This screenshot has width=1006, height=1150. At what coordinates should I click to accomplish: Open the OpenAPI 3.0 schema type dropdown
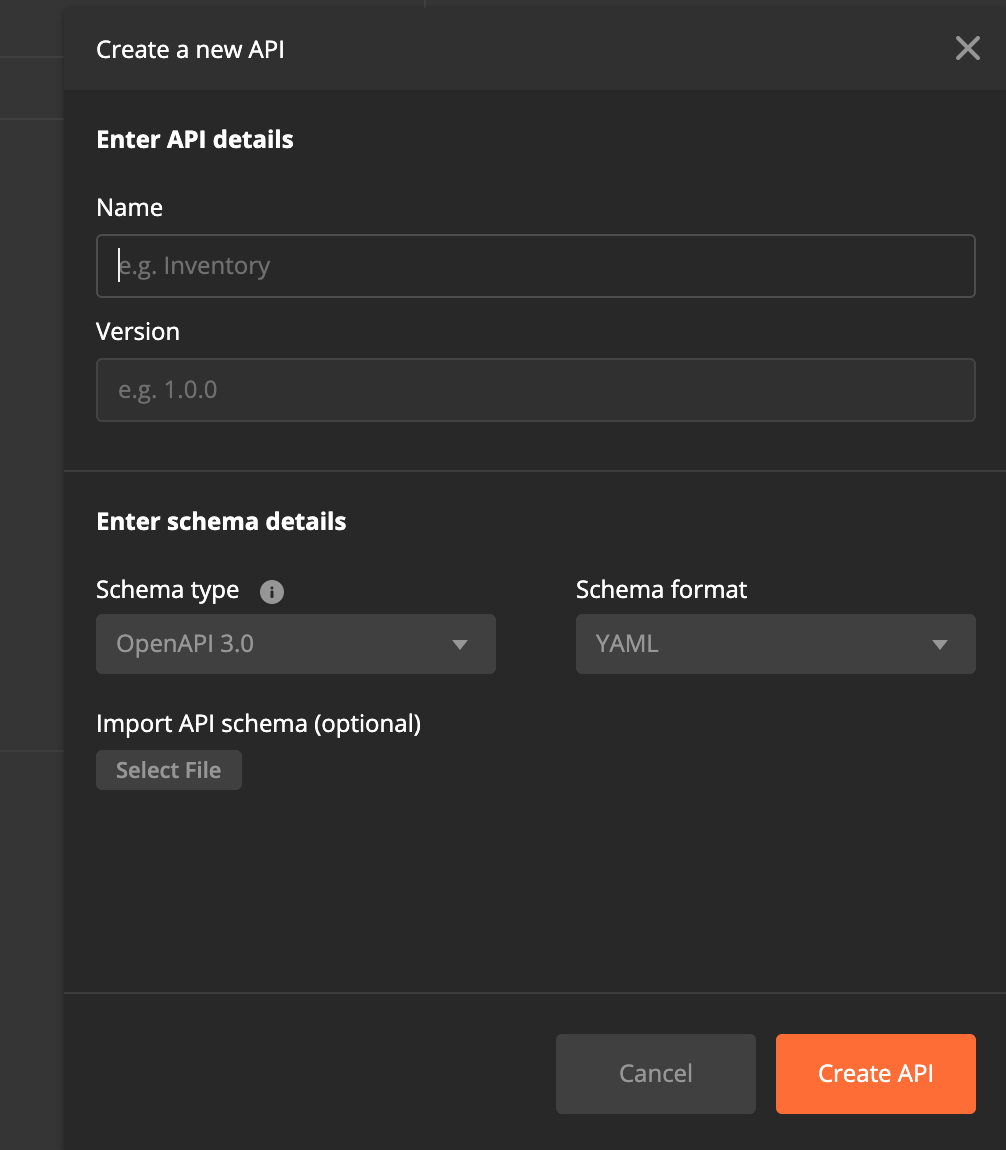[x=280, y=644]
